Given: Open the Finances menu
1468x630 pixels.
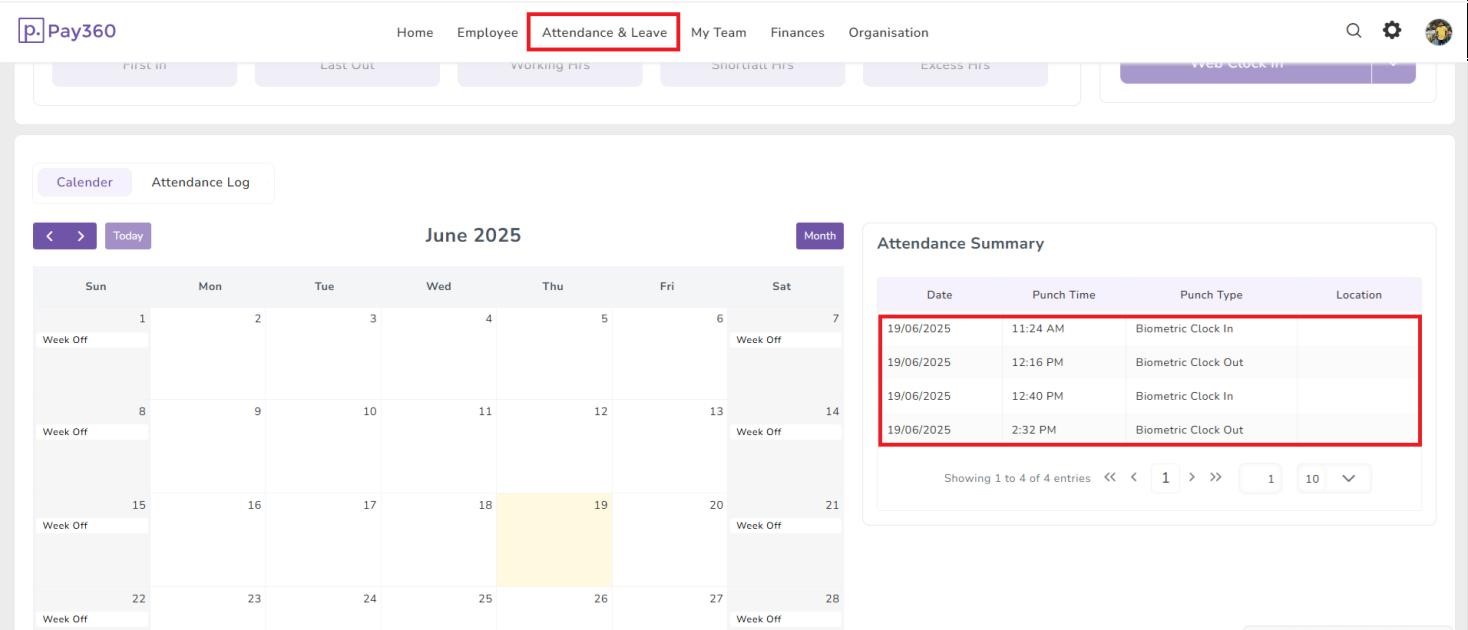Looking at the screenshot, I should click(x=797, y=32).
